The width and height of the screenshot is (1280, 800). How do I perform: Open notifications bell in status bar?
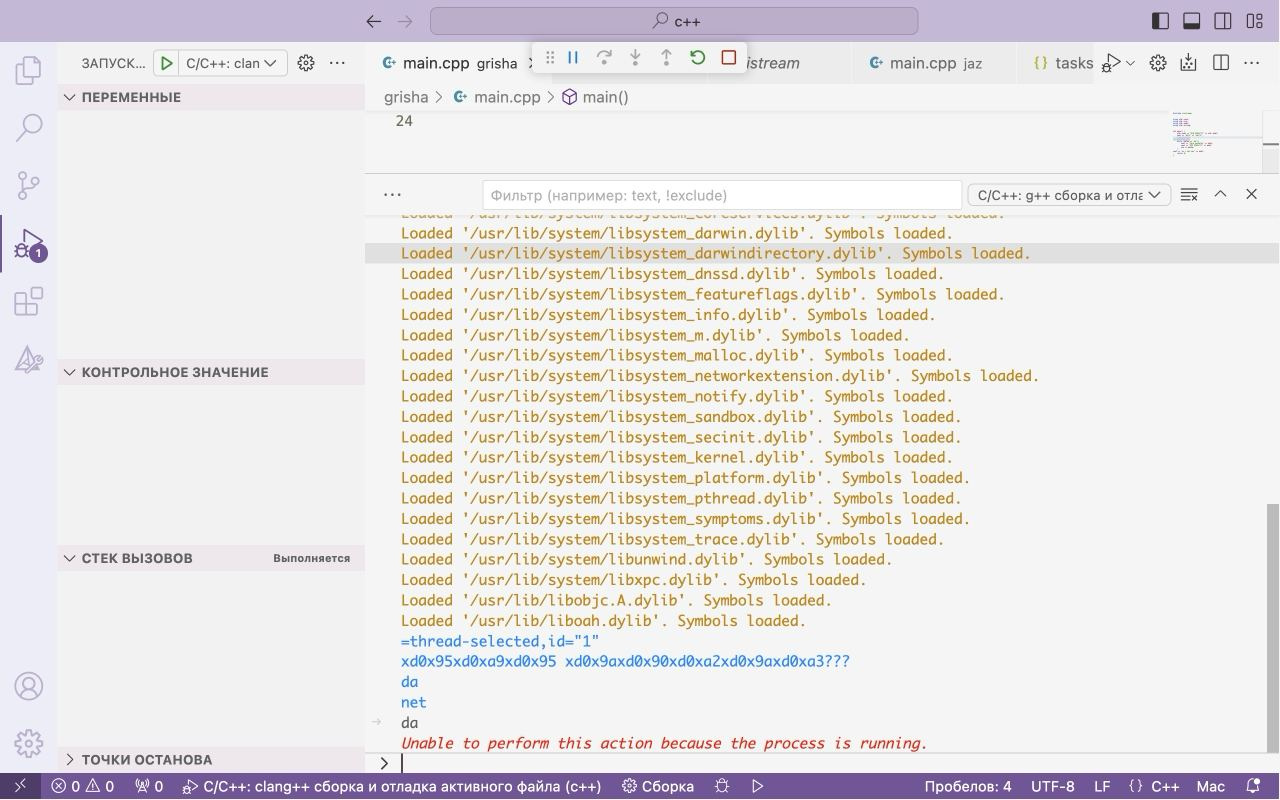1253,786
